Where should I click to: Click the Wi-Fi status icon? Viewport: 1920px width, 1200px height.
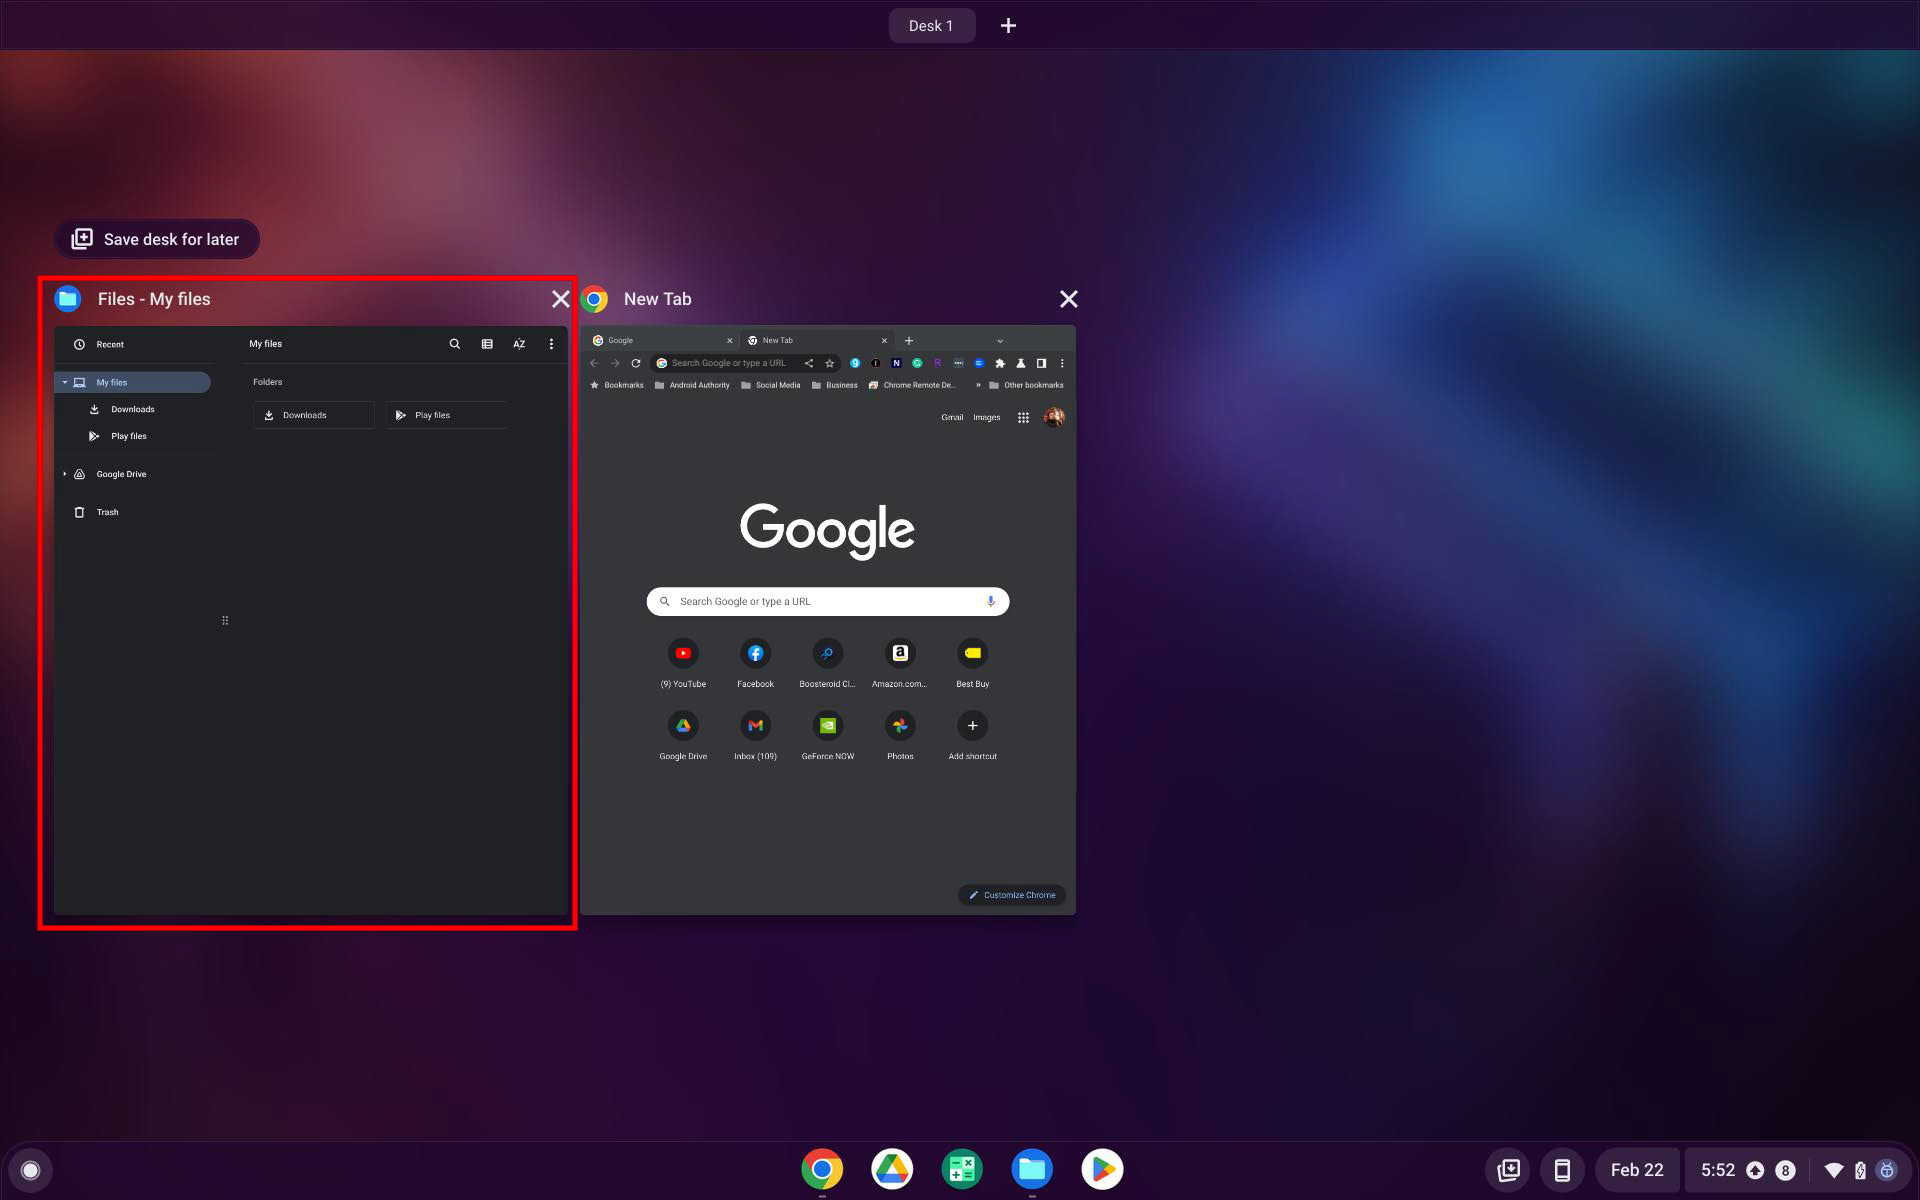[x=1833, y=1170]
